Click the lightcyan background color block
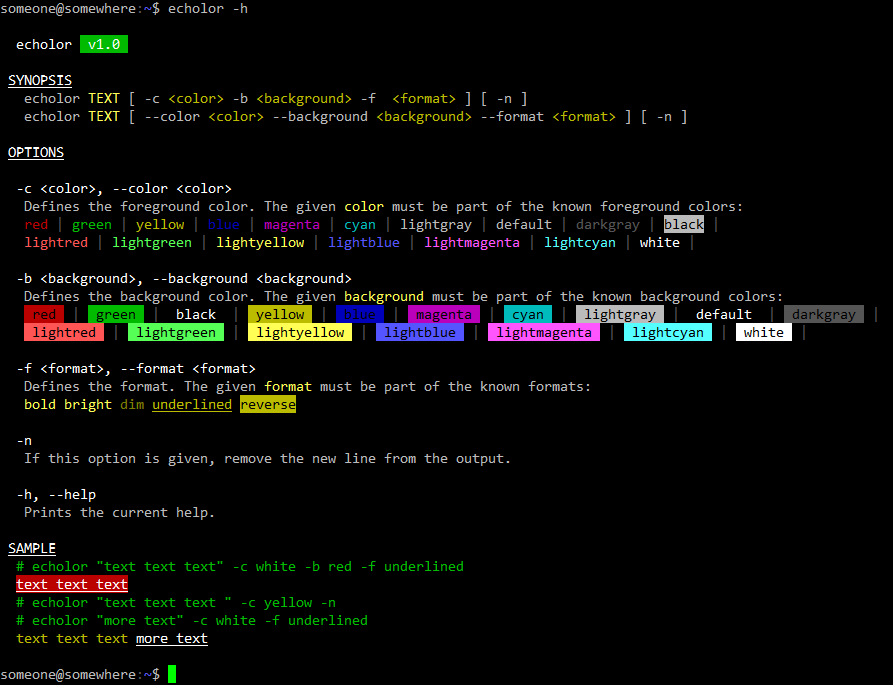The height and width of the screenshot is (685, 893). pyautogui.click(x=668, y=333)
